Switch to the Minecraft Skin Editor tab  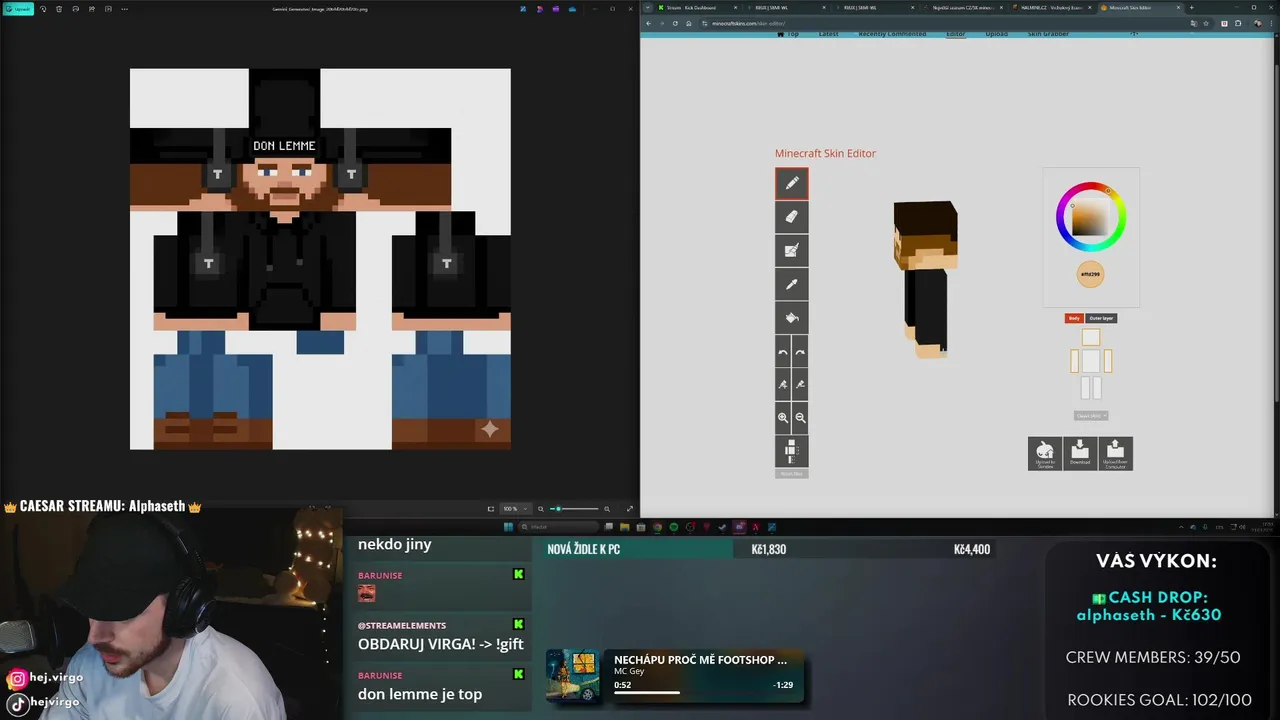(x=1138, y=7)
